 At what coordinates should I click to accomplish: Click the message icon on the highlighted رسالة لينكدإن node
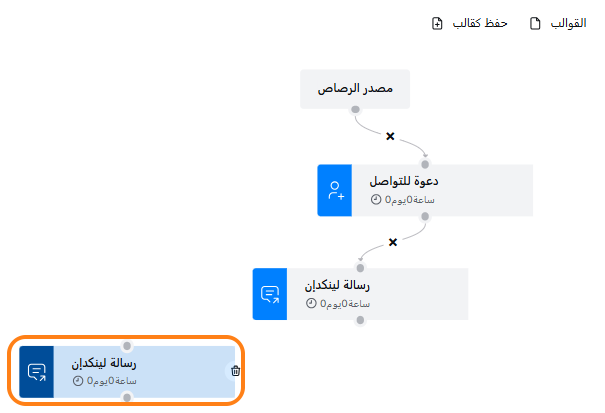tap(37, 372)
